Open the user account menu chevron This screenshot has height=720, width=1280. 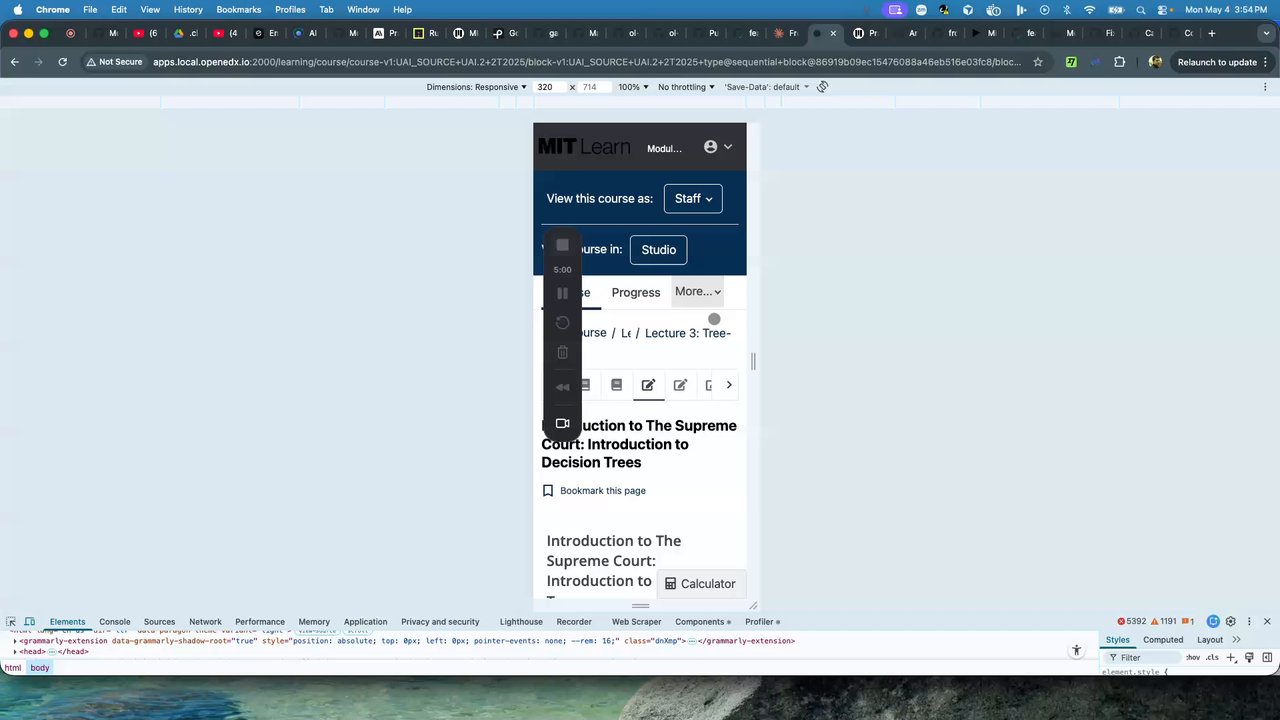point(728,147)
